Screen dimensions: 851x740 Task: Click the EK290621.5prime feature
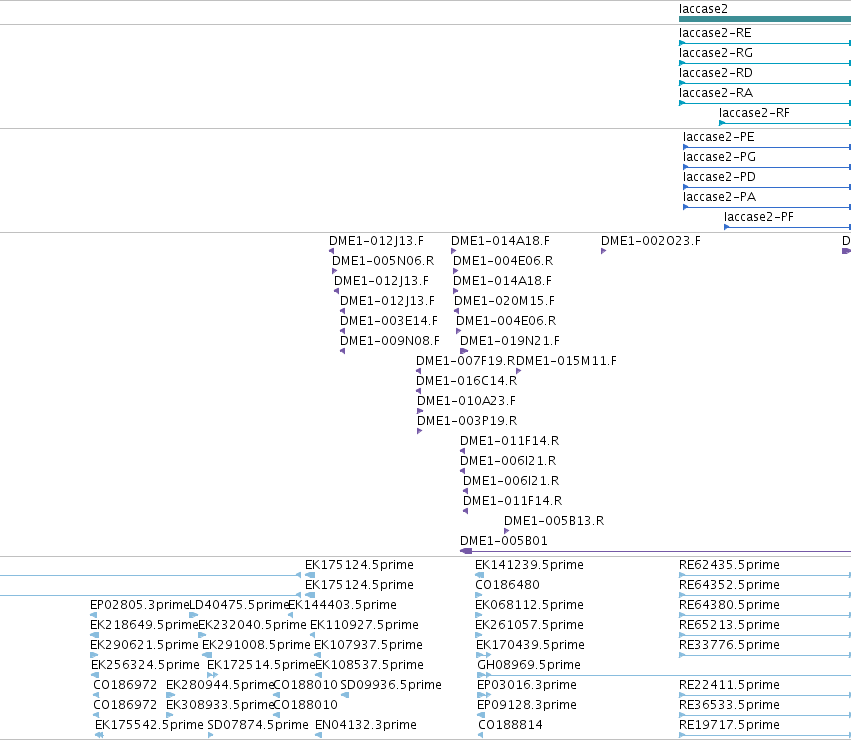(x=144, y=646)
